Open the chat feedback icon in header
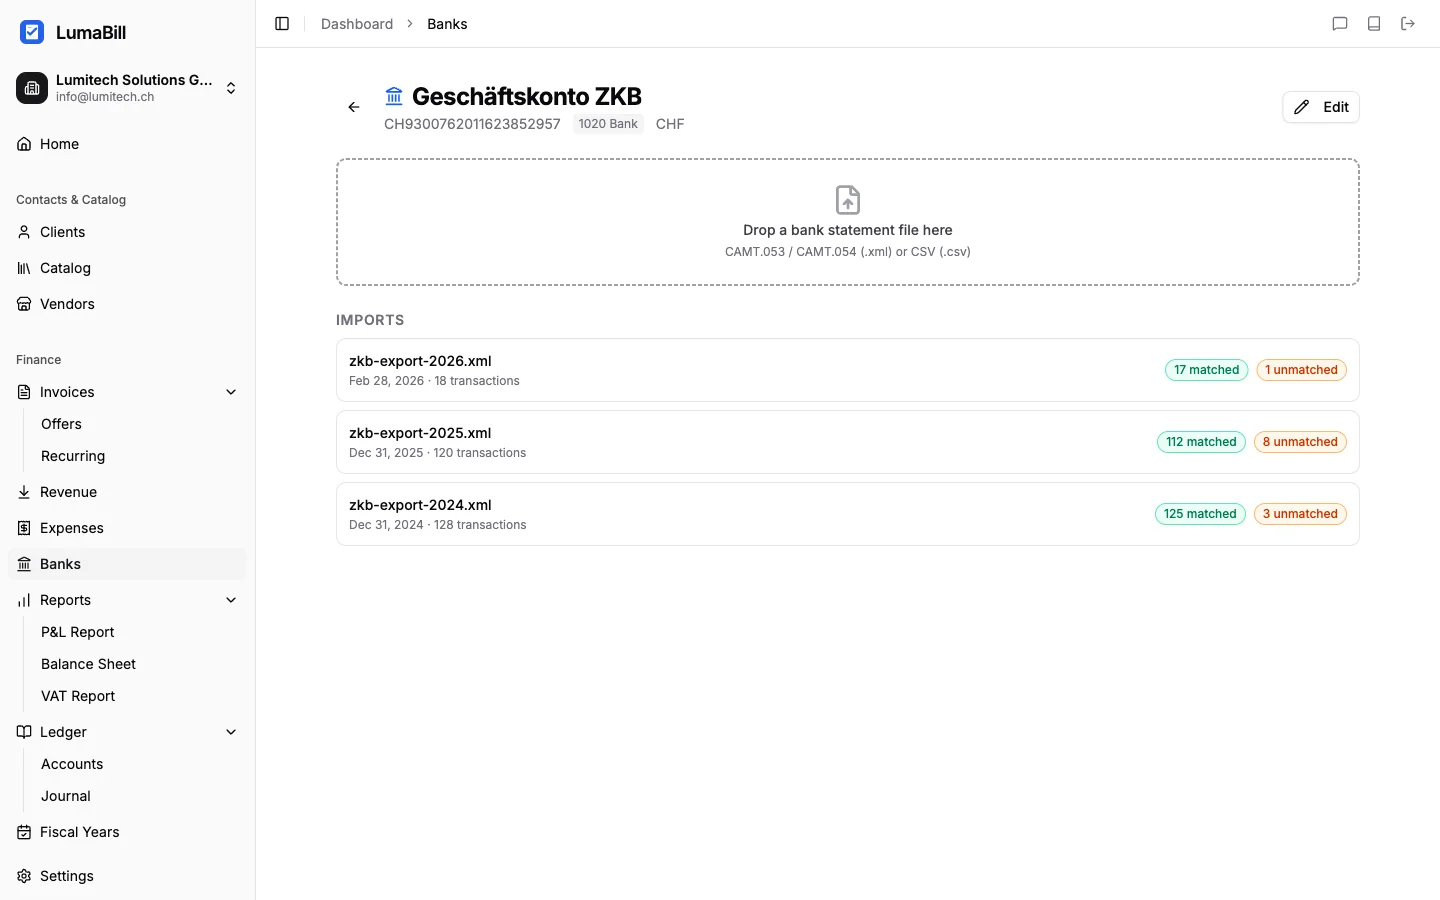Viewport: 1440px width, 900px height. tap(1340, 24)
